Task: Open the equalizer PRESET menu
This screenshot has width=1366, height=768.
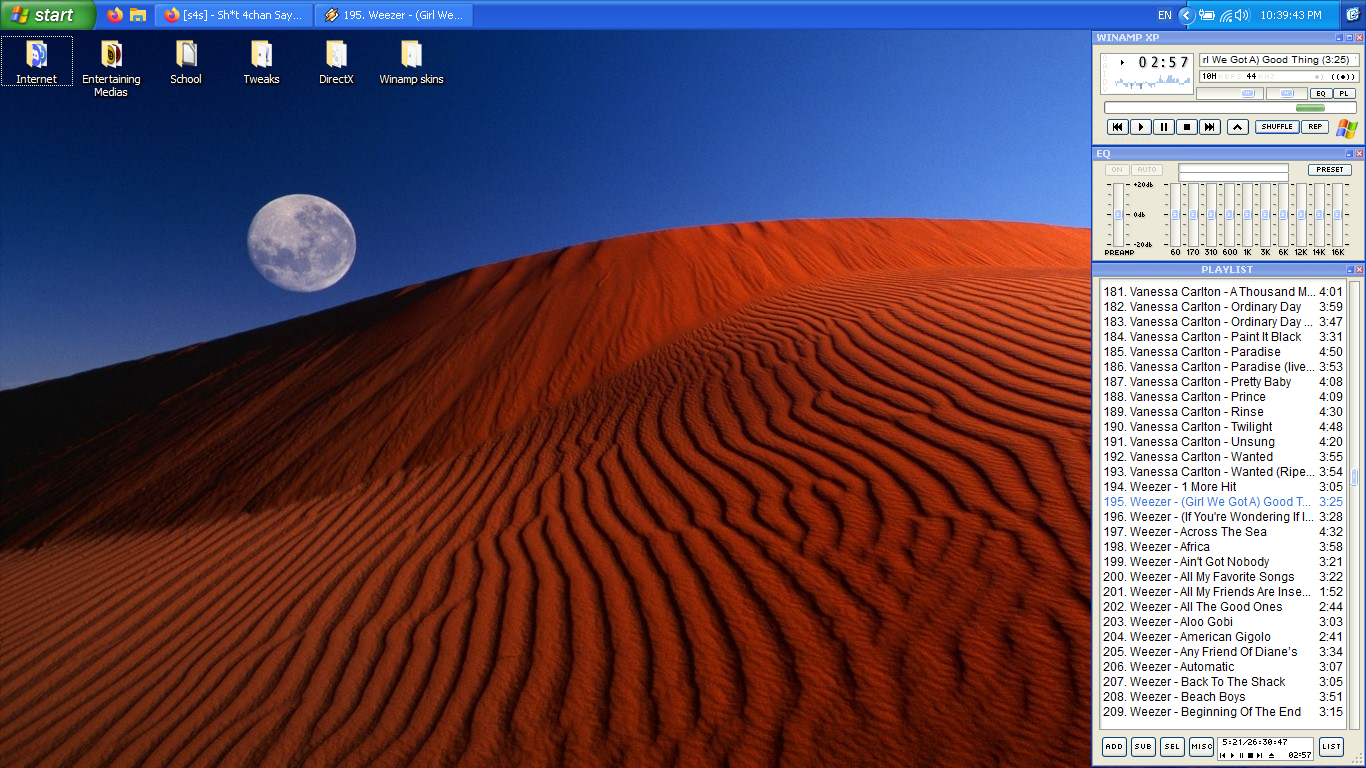Action: click(1329, 170)
